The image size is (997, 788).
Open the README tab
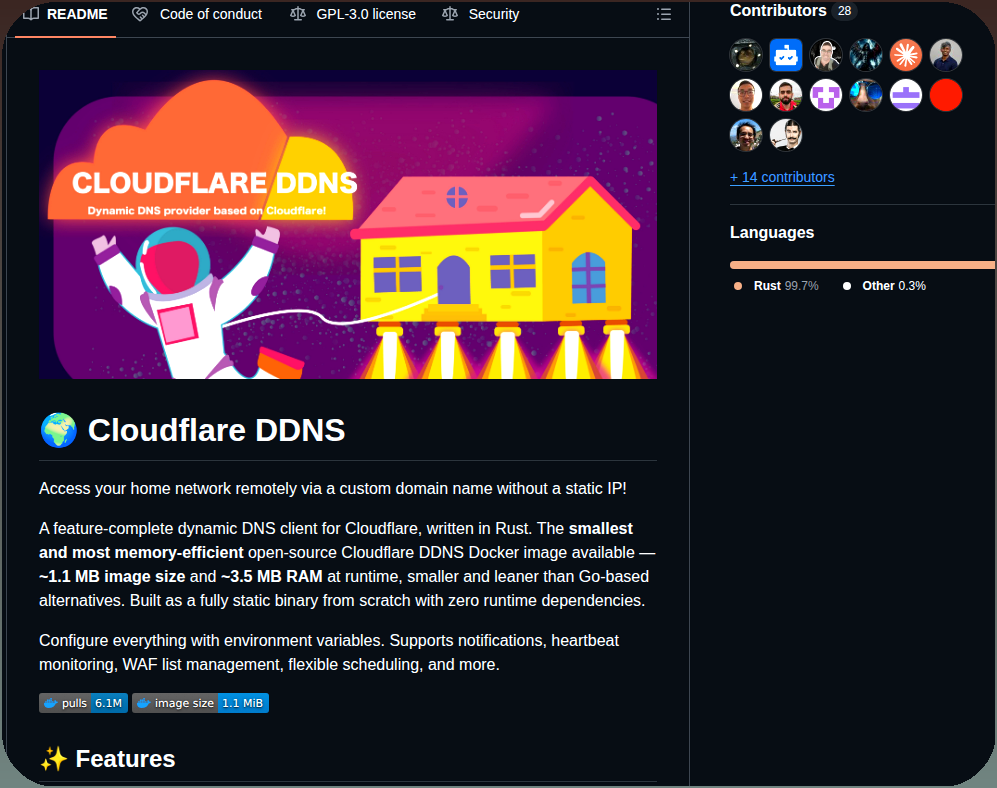tap(65, 14)
